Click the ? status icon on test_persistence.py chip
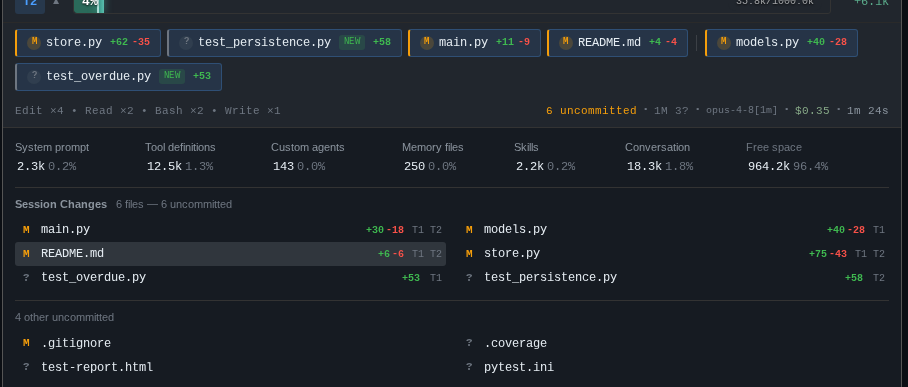Image resolution: width=908 pixels, height=387 pixels. pos(186,42)
